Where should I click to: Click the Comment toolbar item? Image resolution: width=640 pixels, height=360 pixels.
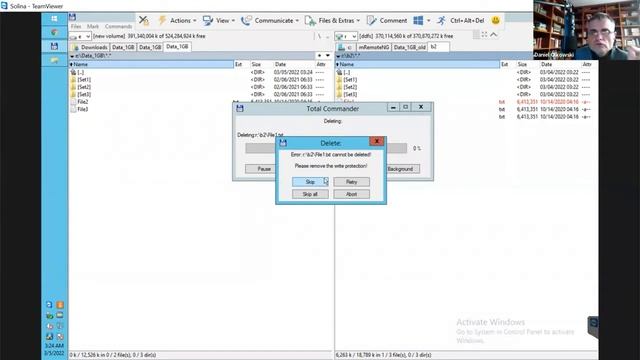click(387, 20)
